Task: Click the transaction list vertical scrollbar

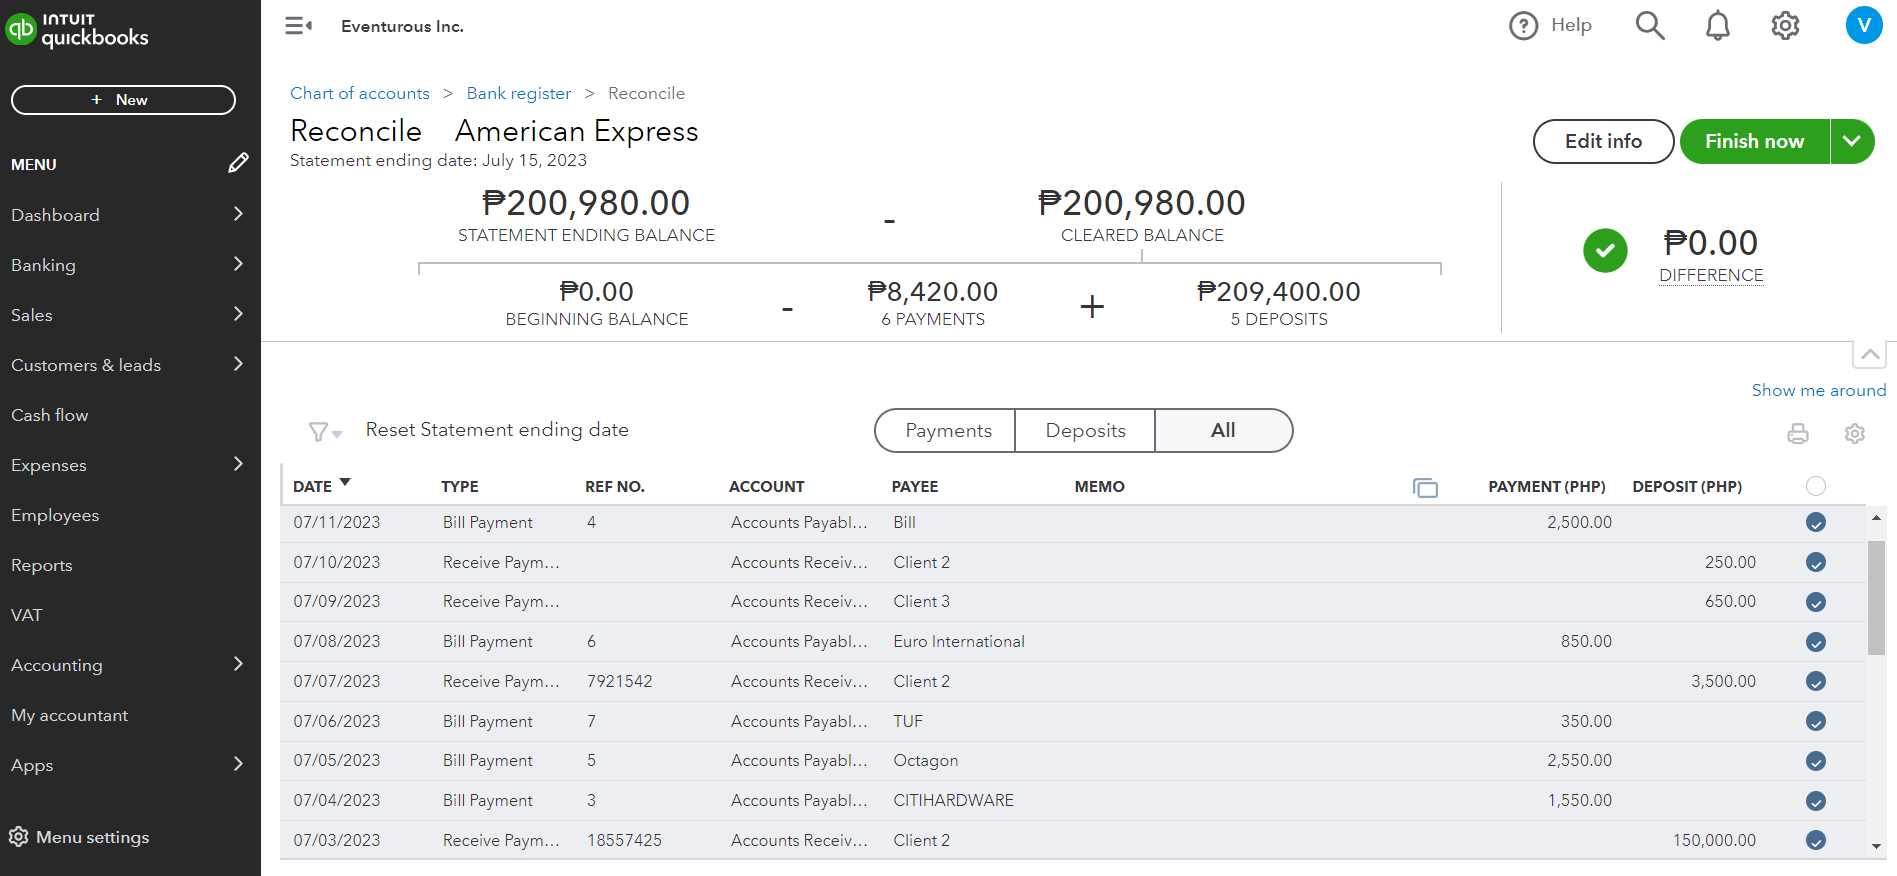Action: (x=1876, y=600)
